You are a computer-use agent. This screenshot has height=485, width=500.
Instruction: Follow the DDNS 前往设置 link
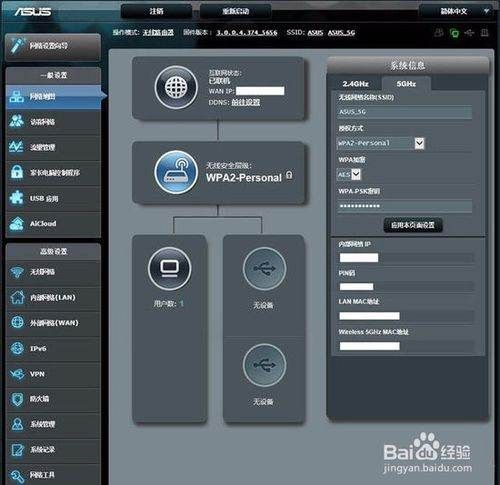pos(246,102)
